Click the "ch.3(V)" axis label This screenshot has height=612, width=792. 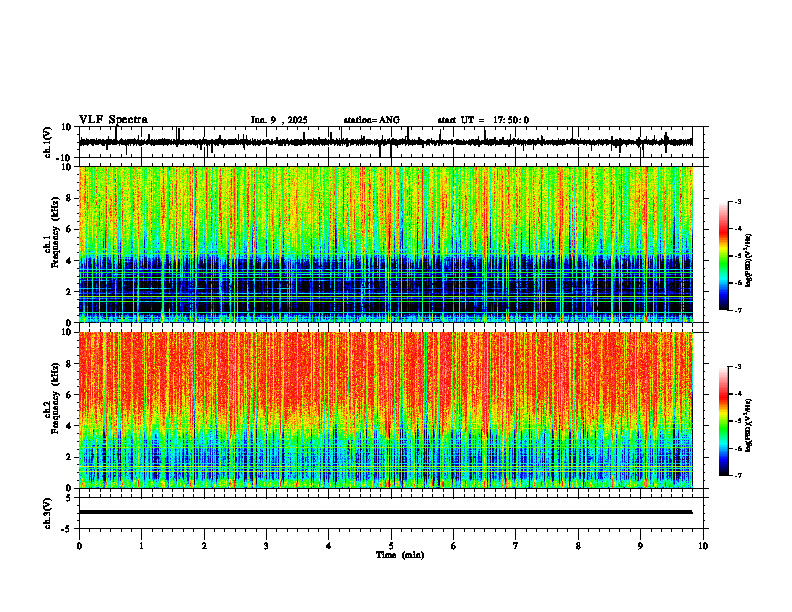48,513
